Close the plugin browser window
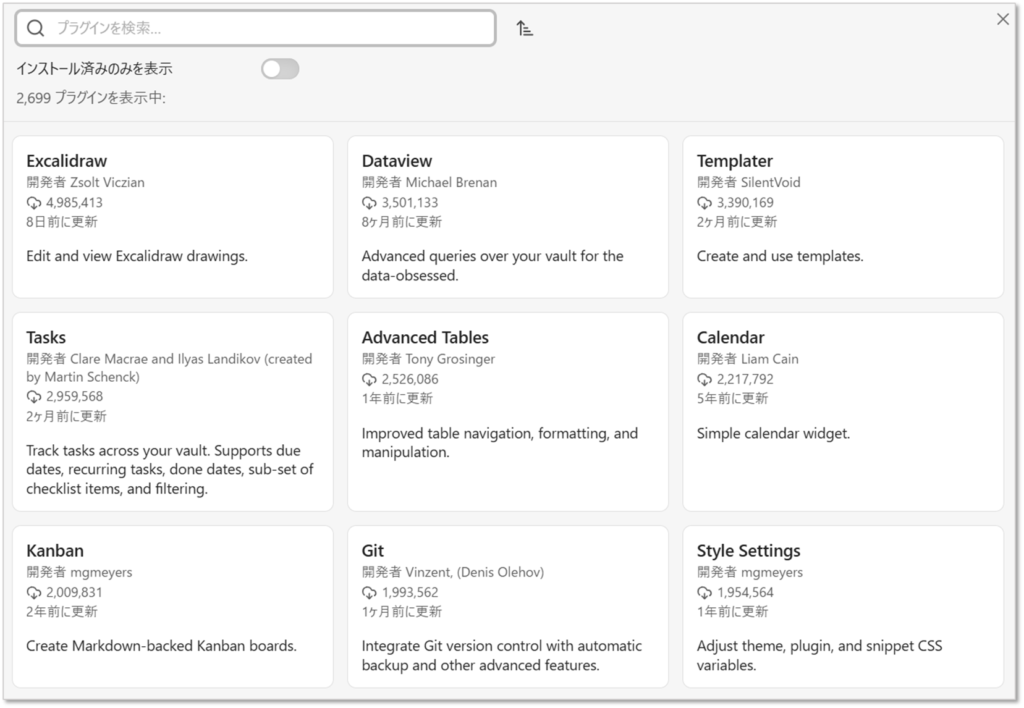The image size is (1024, 708). pyautogui.click(x=1003, y=19)
